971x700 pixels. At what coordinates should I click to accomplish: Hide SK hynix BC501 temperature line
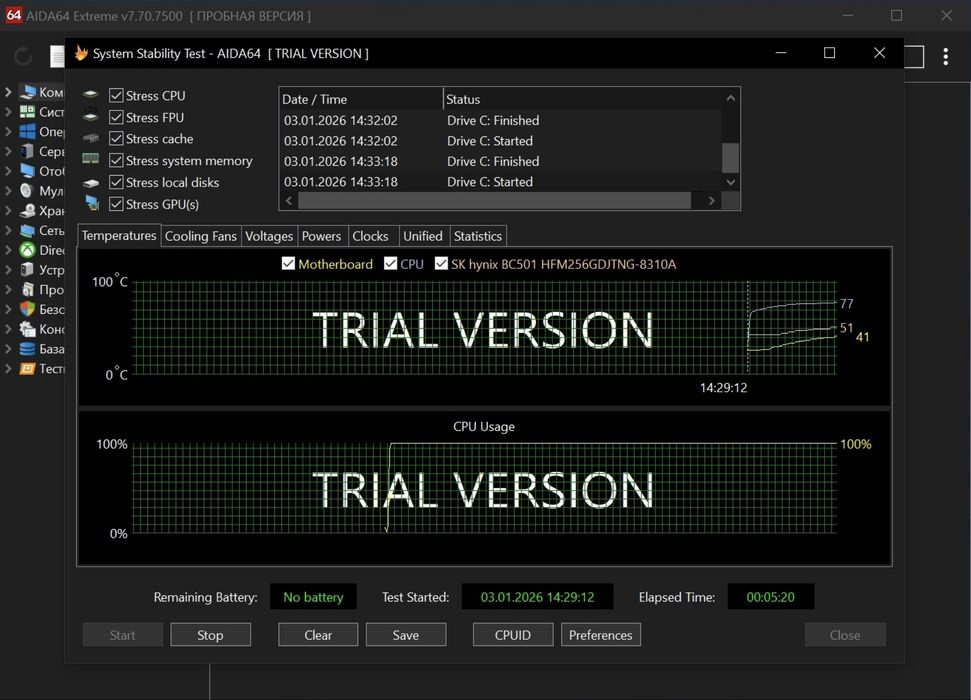click(441, 263)
